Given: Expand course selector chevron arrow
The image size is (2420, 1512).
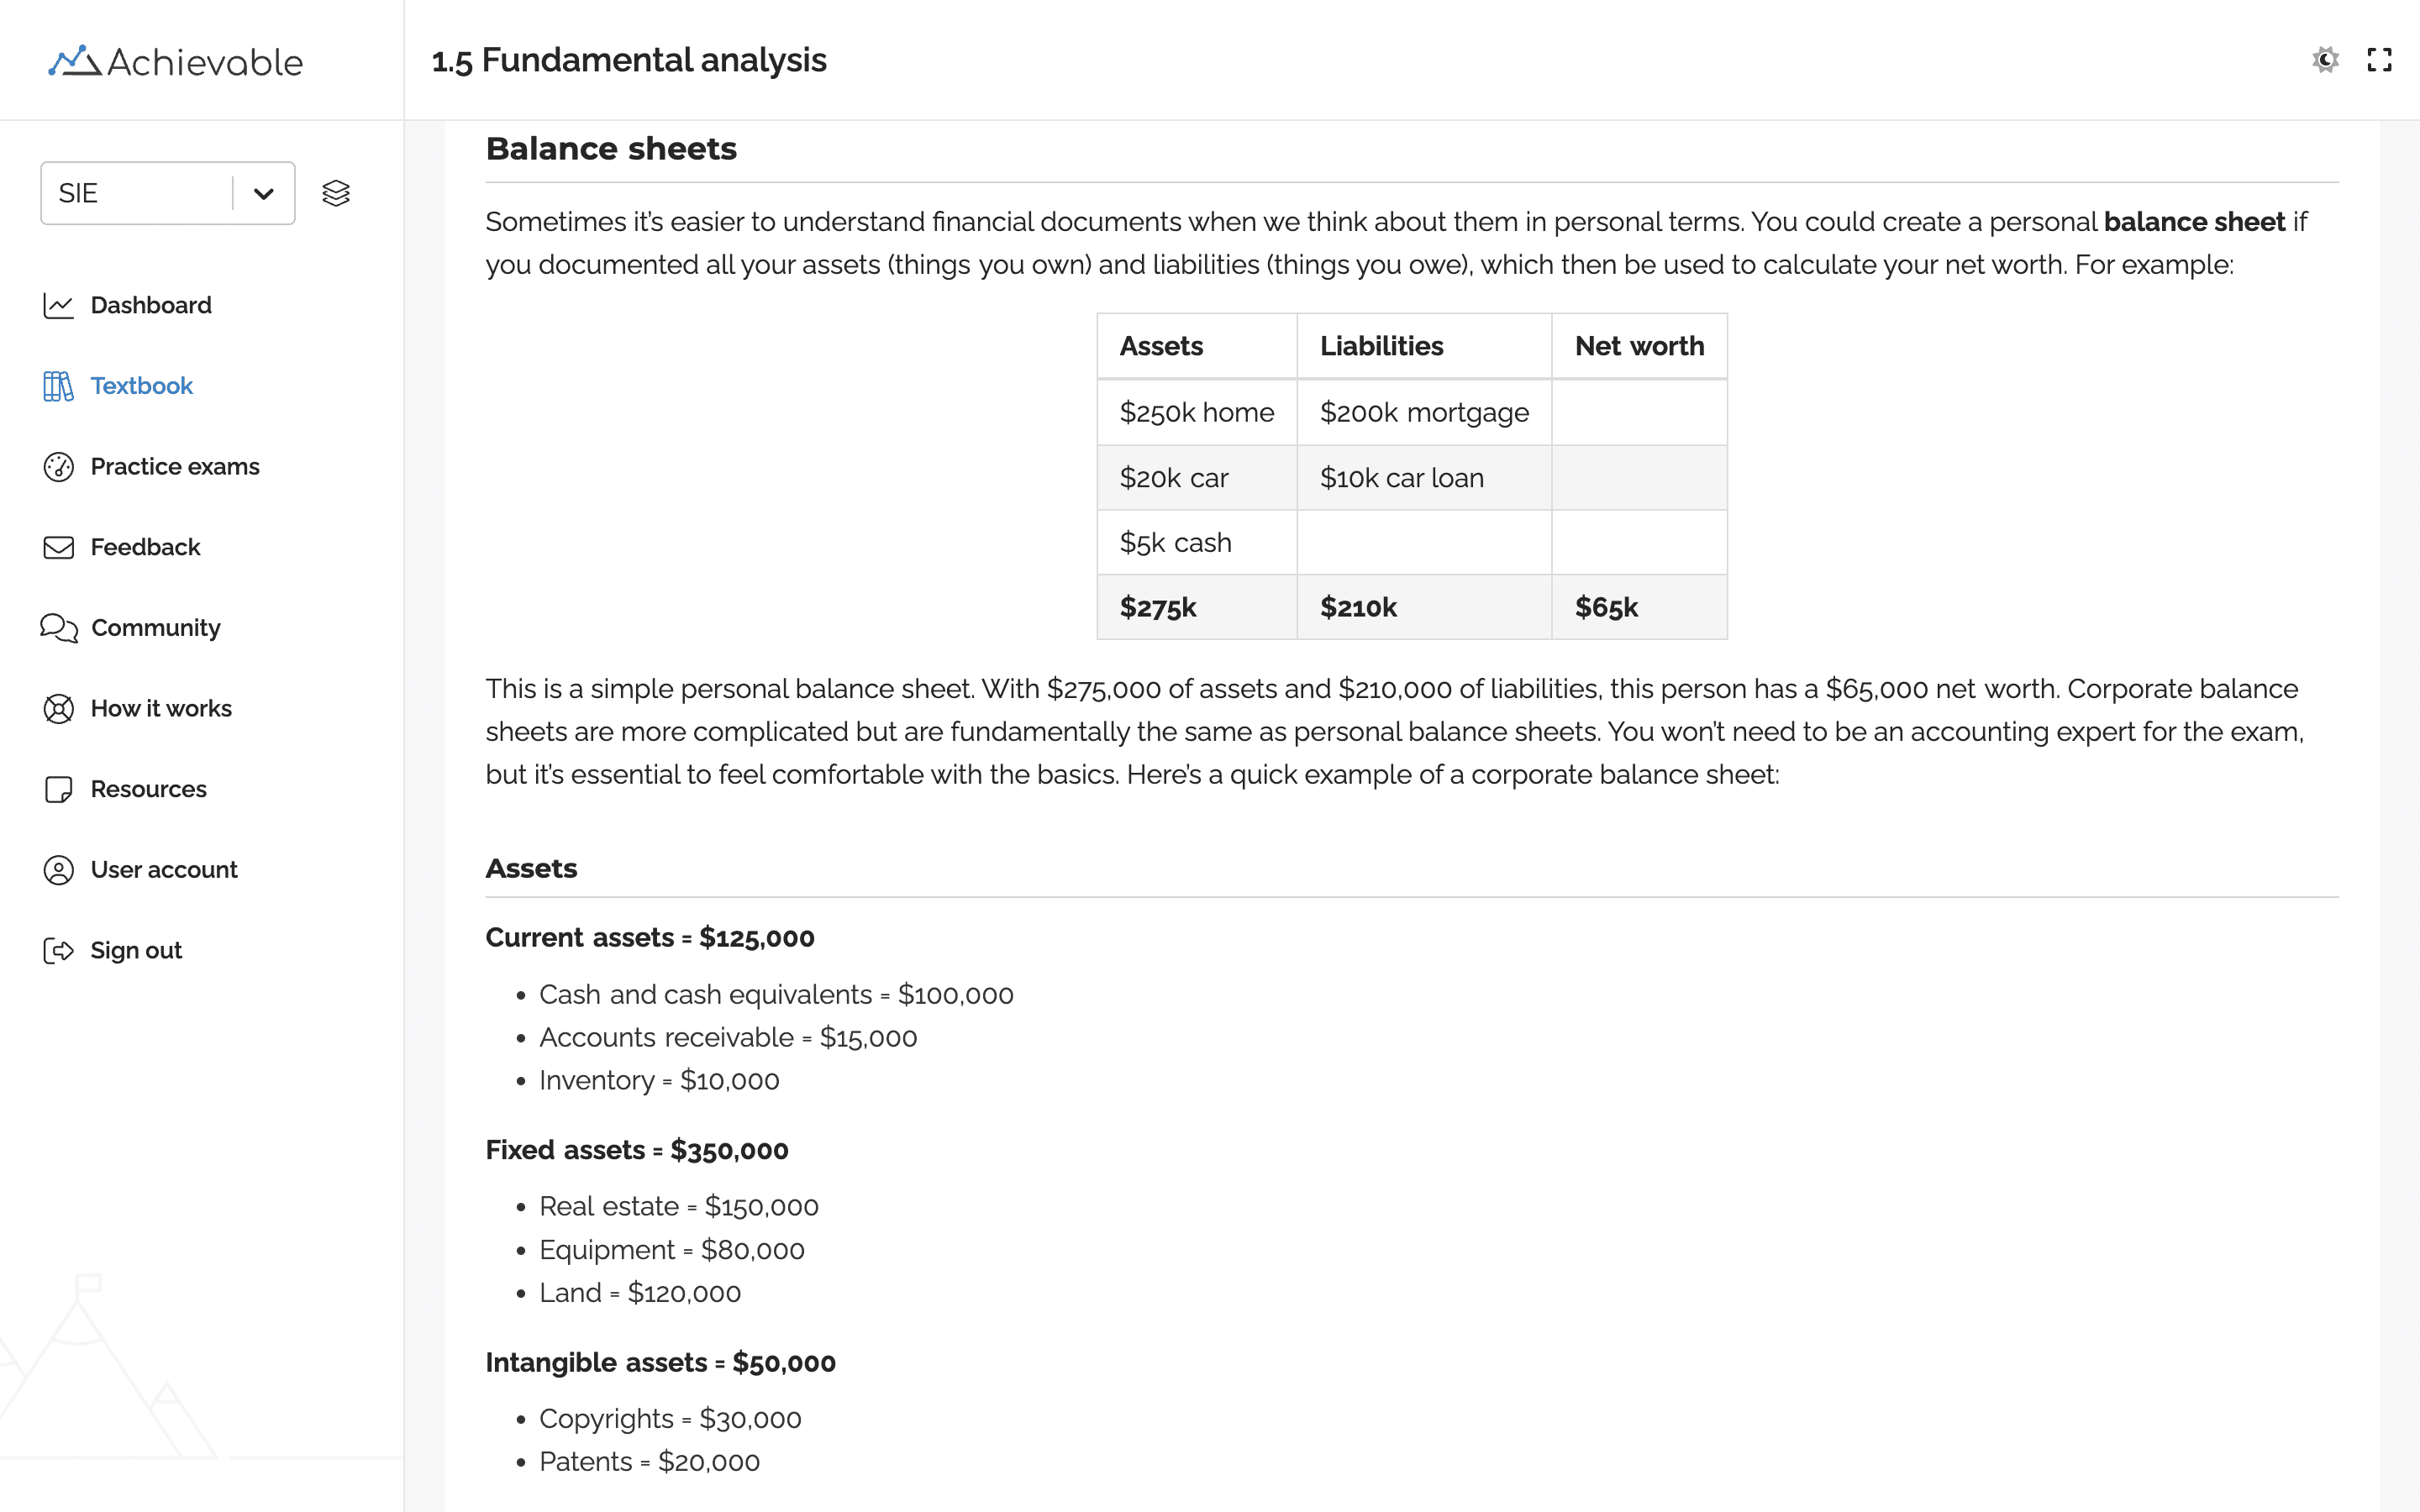Looking at the screenshot, I should 264,193.
